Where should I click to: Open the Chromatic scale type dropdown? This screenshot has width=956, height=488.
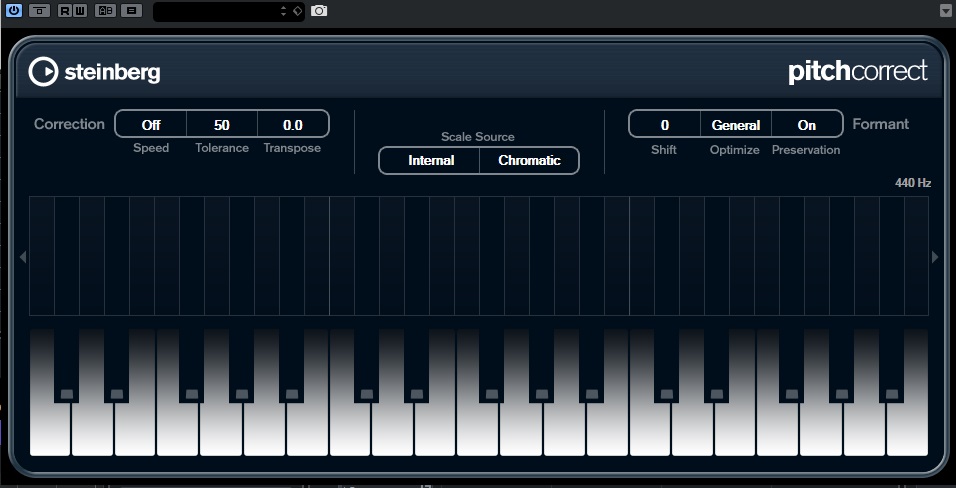tap(529, 160)
